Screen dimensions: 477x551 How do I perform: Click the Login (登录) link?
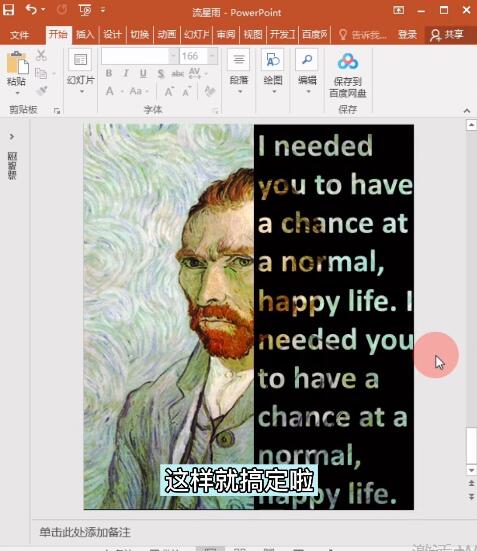click(407, 34)
